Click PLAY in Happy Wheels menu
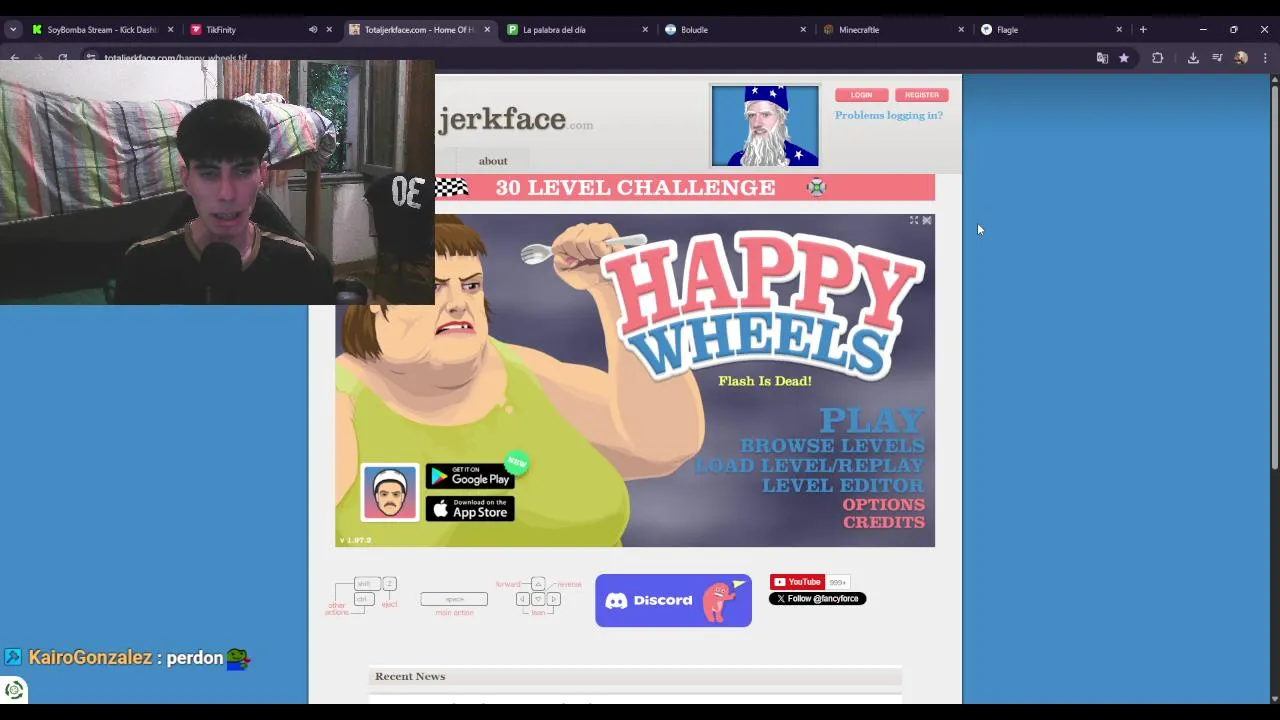The height and width of the screenshot is (720, 1280). (x=871, y=419)
